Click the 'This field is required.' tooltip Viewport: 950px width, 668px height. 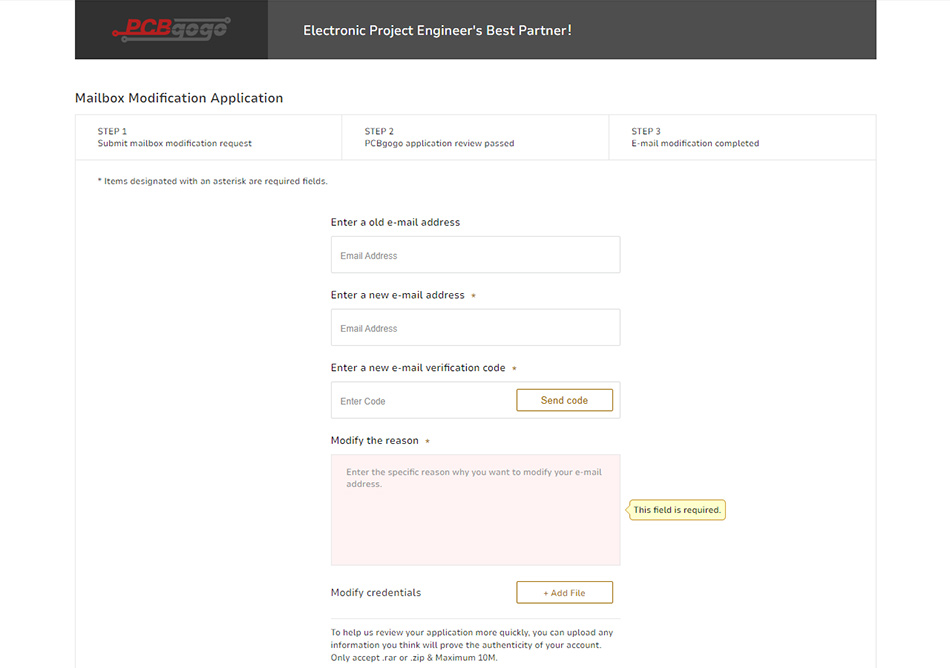click(677, 510)
